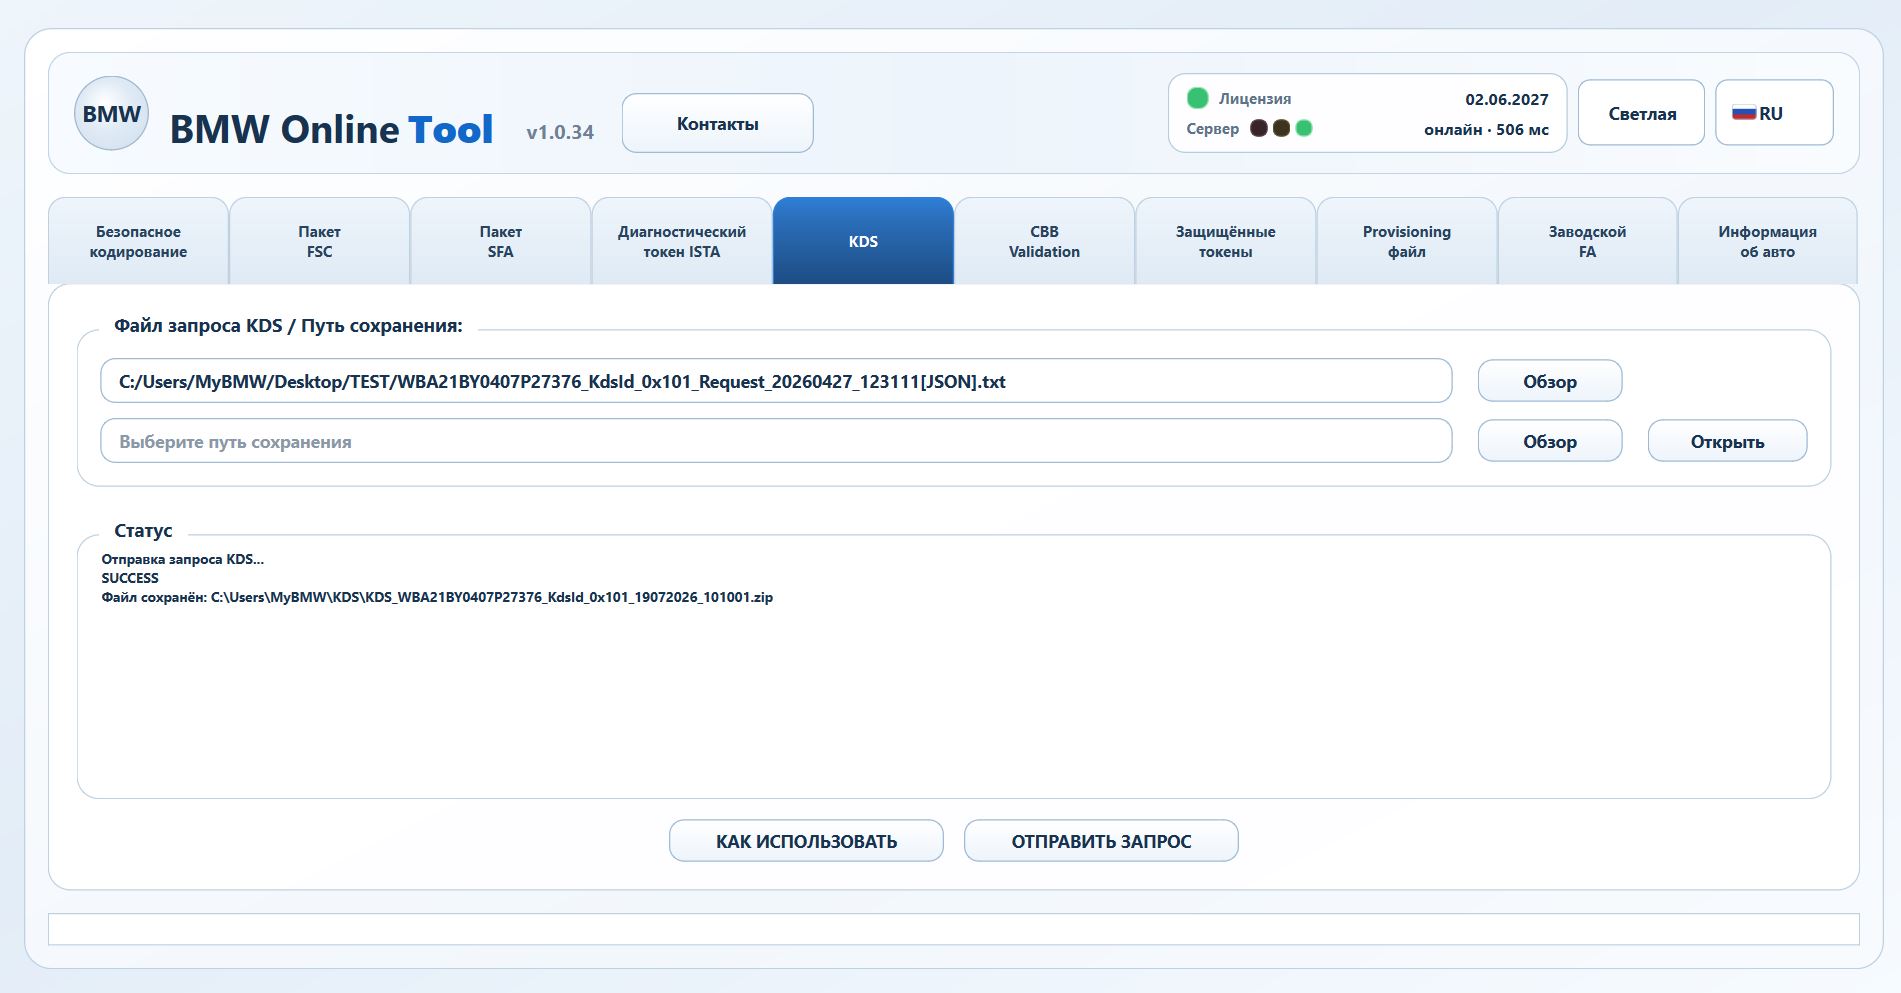This screenshot has width=1901, height=993.
Task: Open the Информация об авто tab
Action: 1767,241
